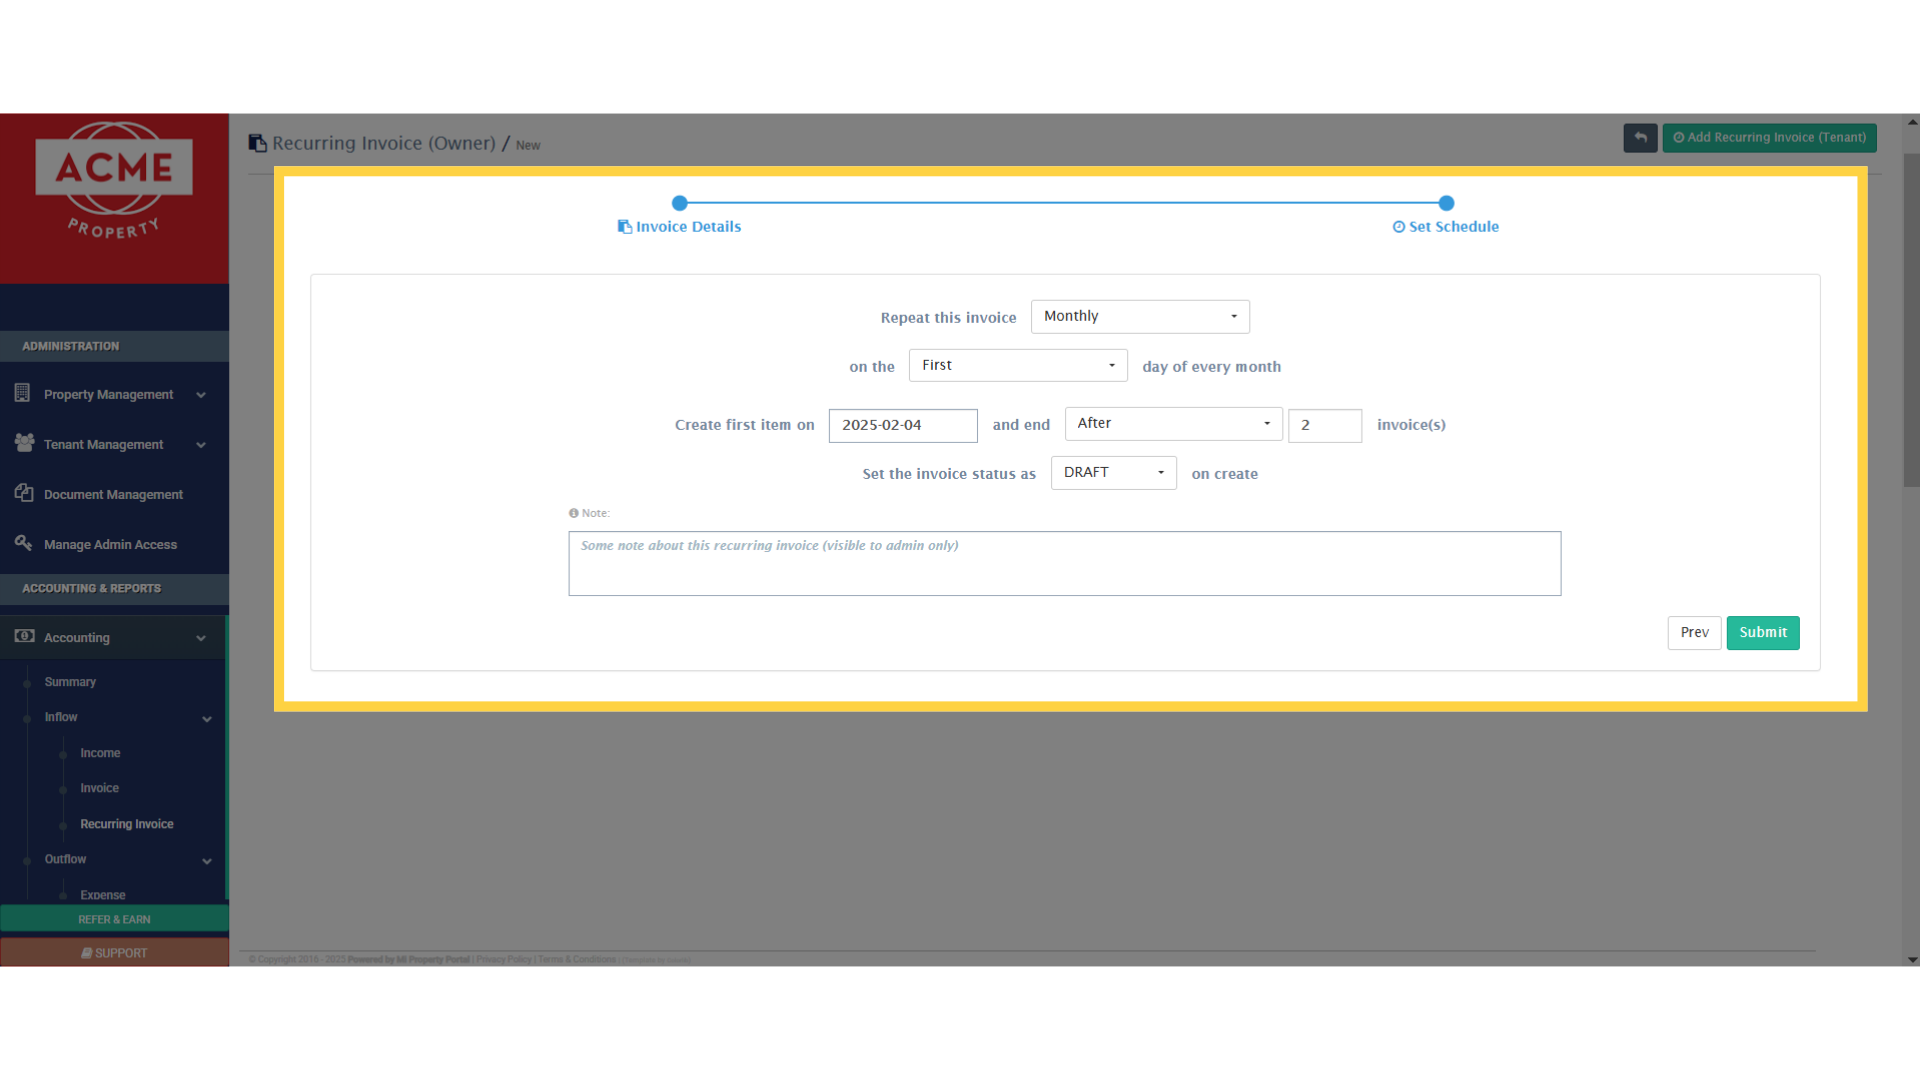
Task: Click the Prev button
Action: pos(1694,633)
